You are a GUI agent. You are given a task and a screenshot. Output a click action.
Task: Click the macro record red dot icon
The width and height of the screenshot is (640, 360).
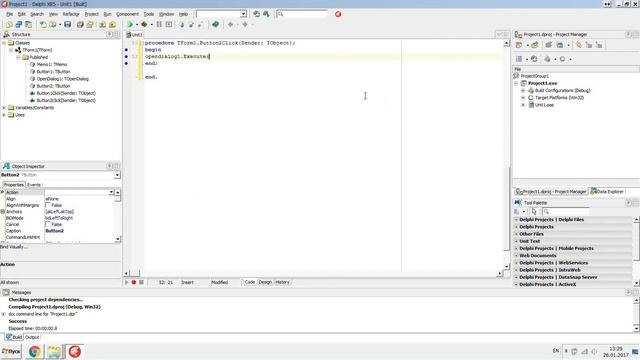coord(133,282)
